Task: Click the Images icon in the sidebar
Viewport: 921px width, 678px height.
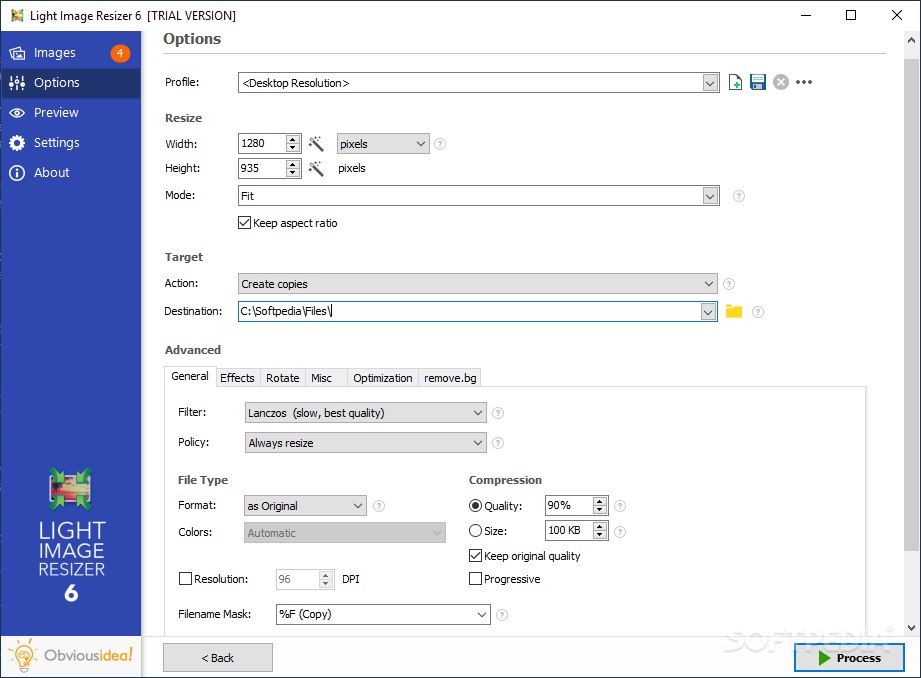Action: 17,53
